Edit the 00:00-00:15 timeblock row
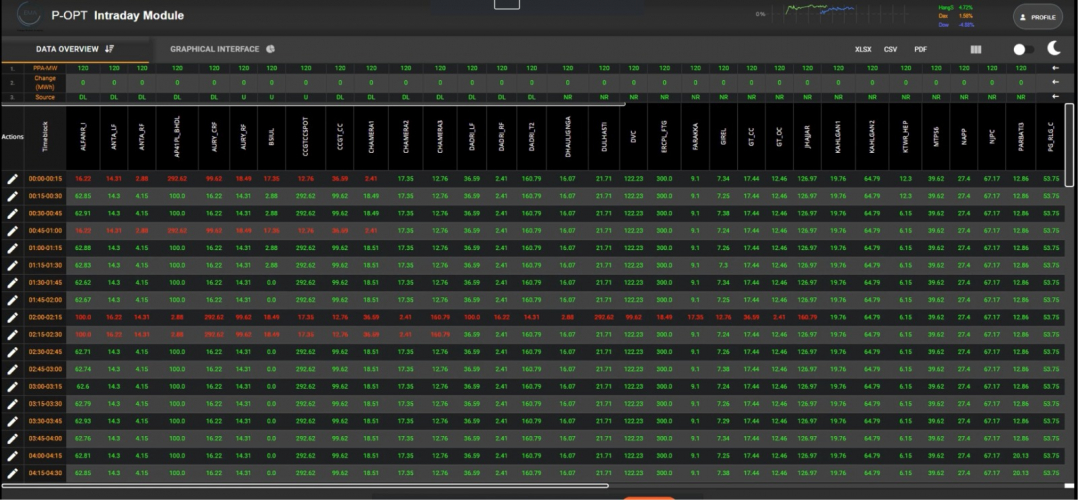 click(12, 179)
